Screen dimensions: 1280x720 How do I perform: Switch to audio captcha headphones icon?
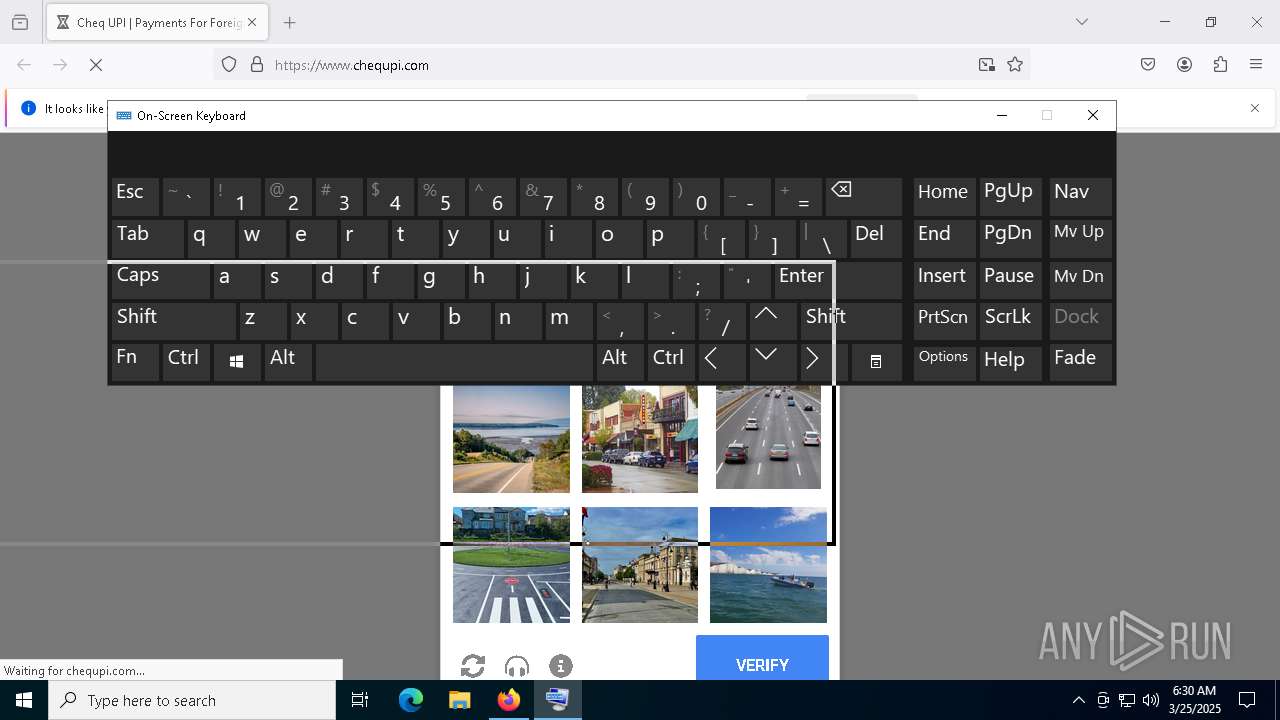tap(517, 666)
